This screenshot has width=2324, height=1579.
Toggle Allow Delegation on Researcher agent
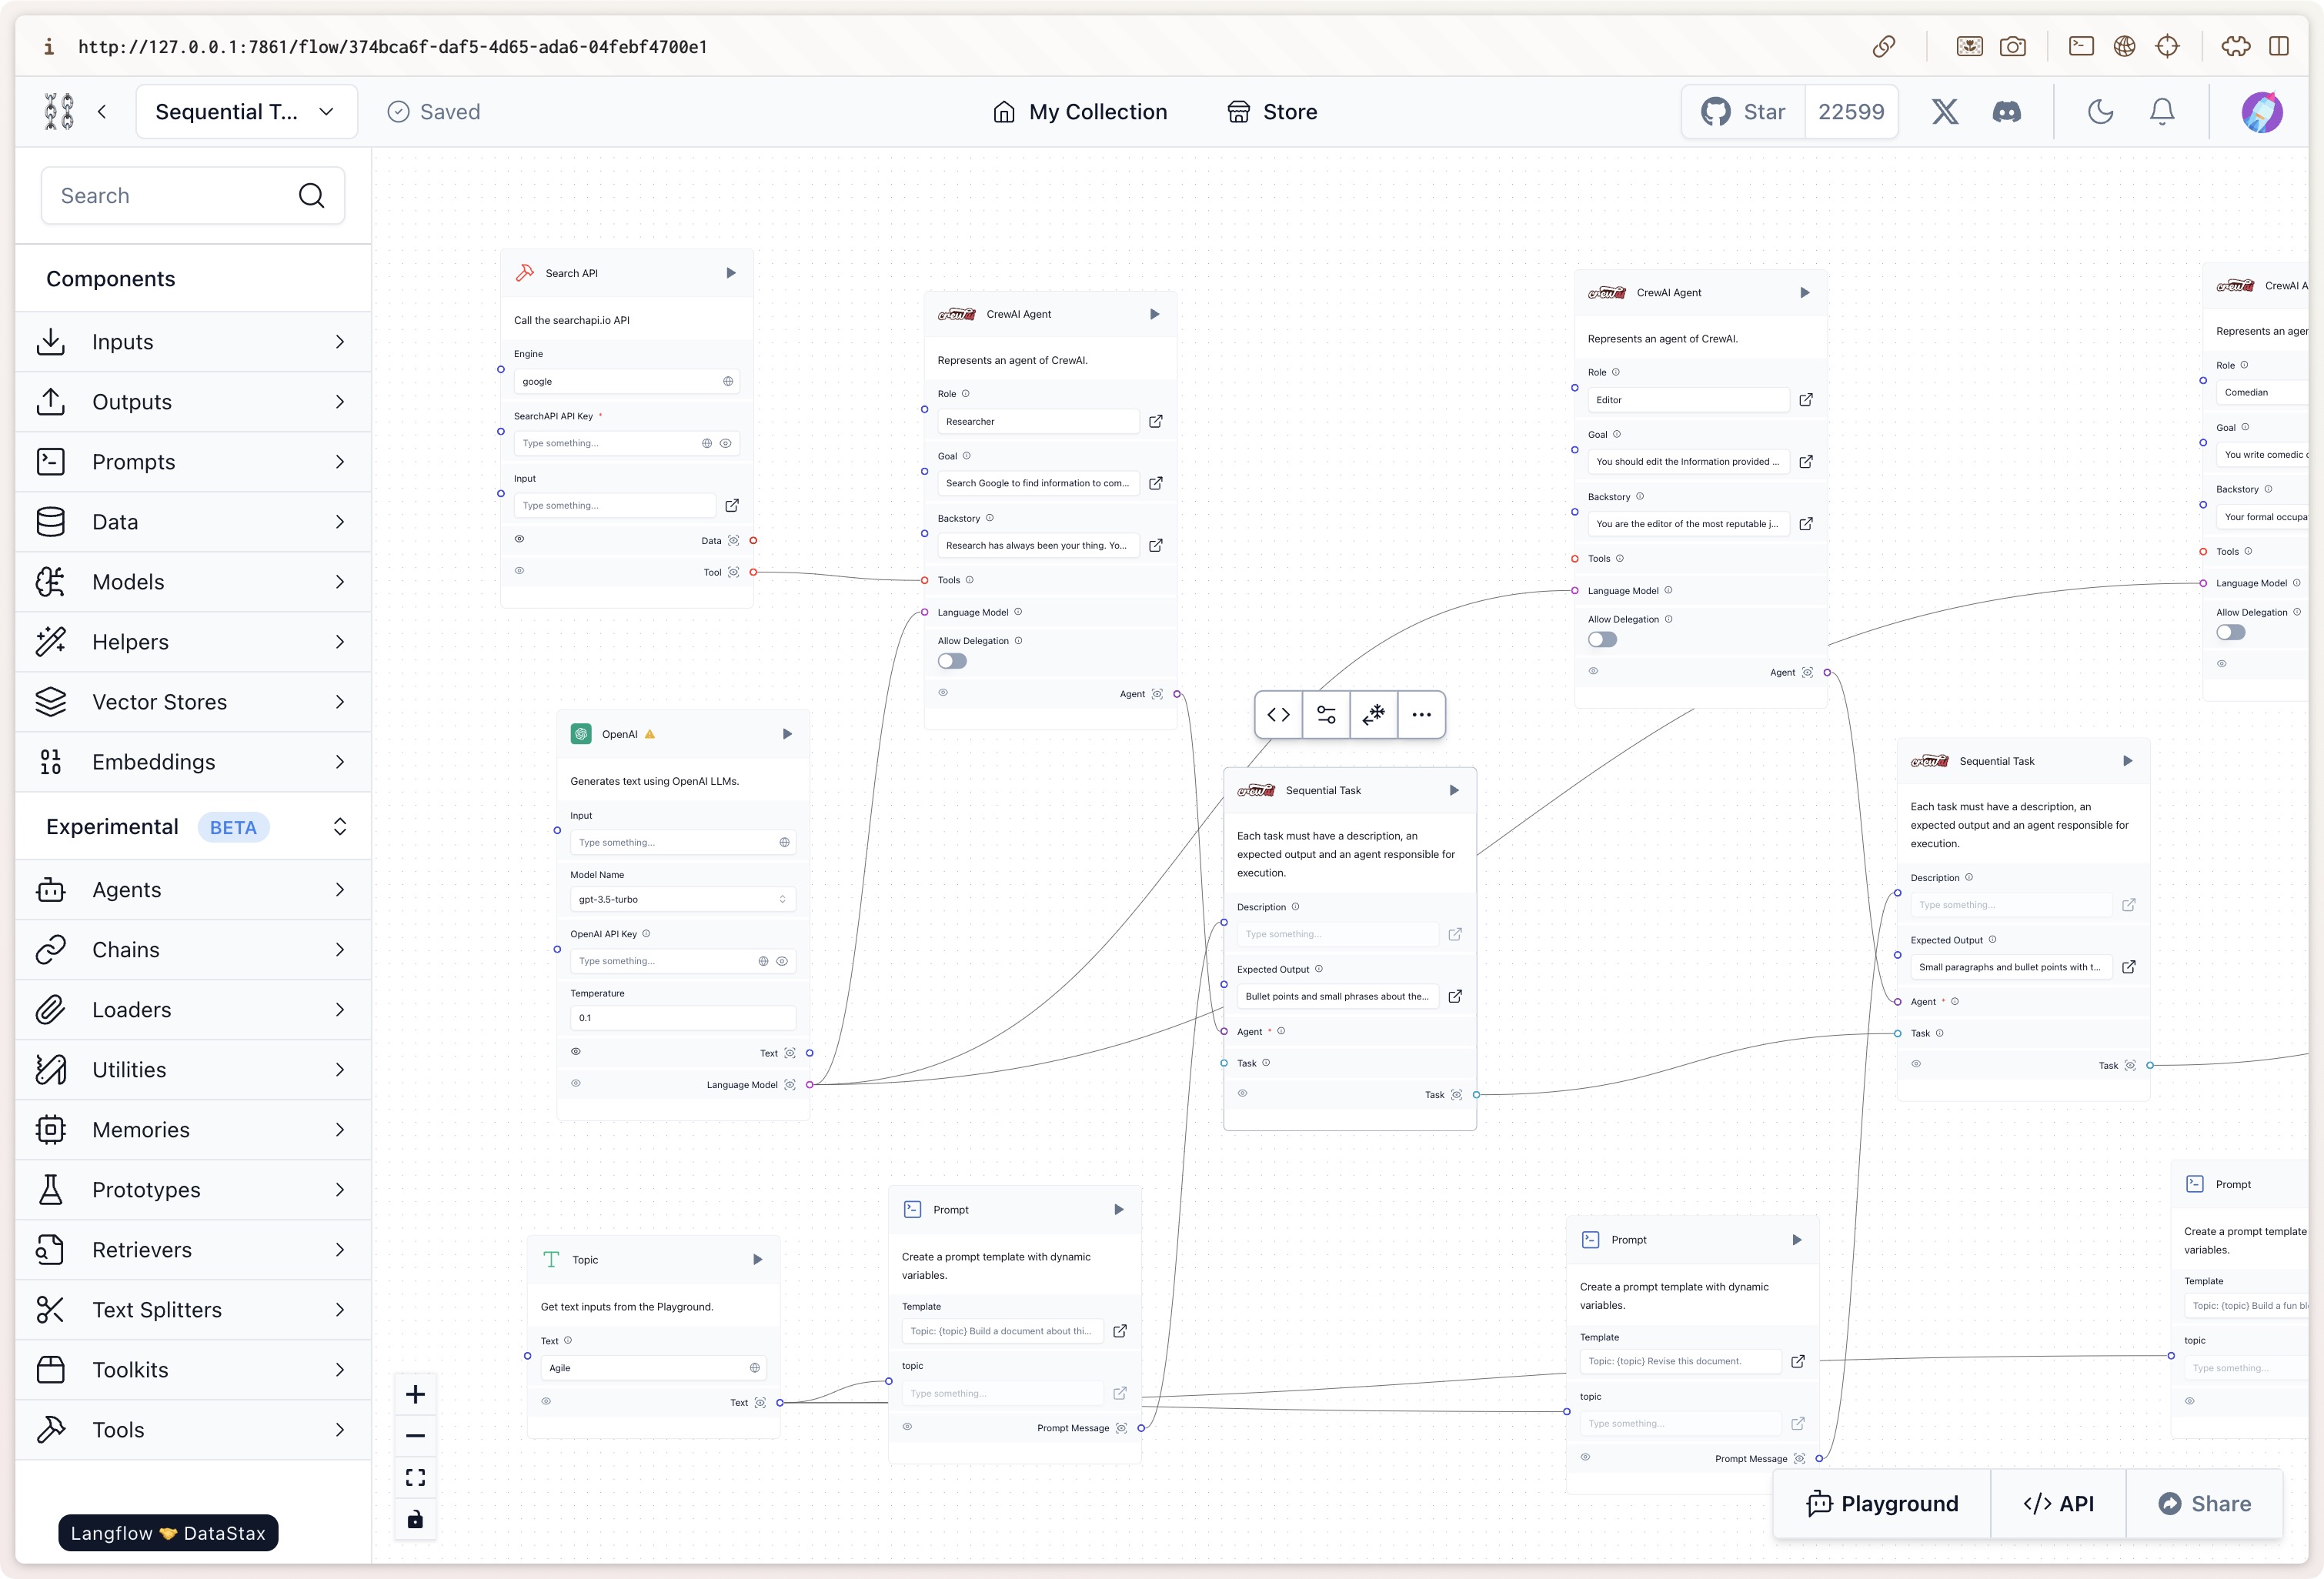pyautogui.click(x=952, y=661)
